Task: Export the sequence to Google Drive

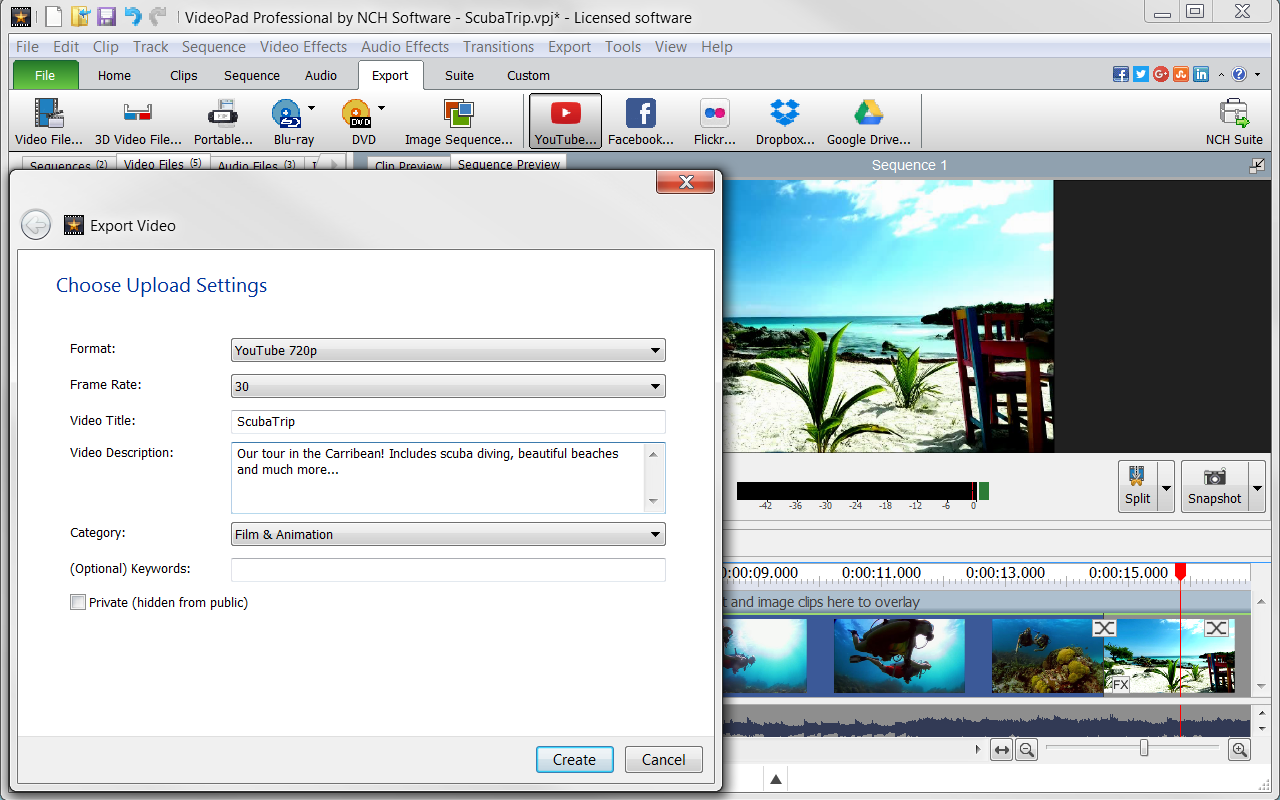Action: click(868, 120)
